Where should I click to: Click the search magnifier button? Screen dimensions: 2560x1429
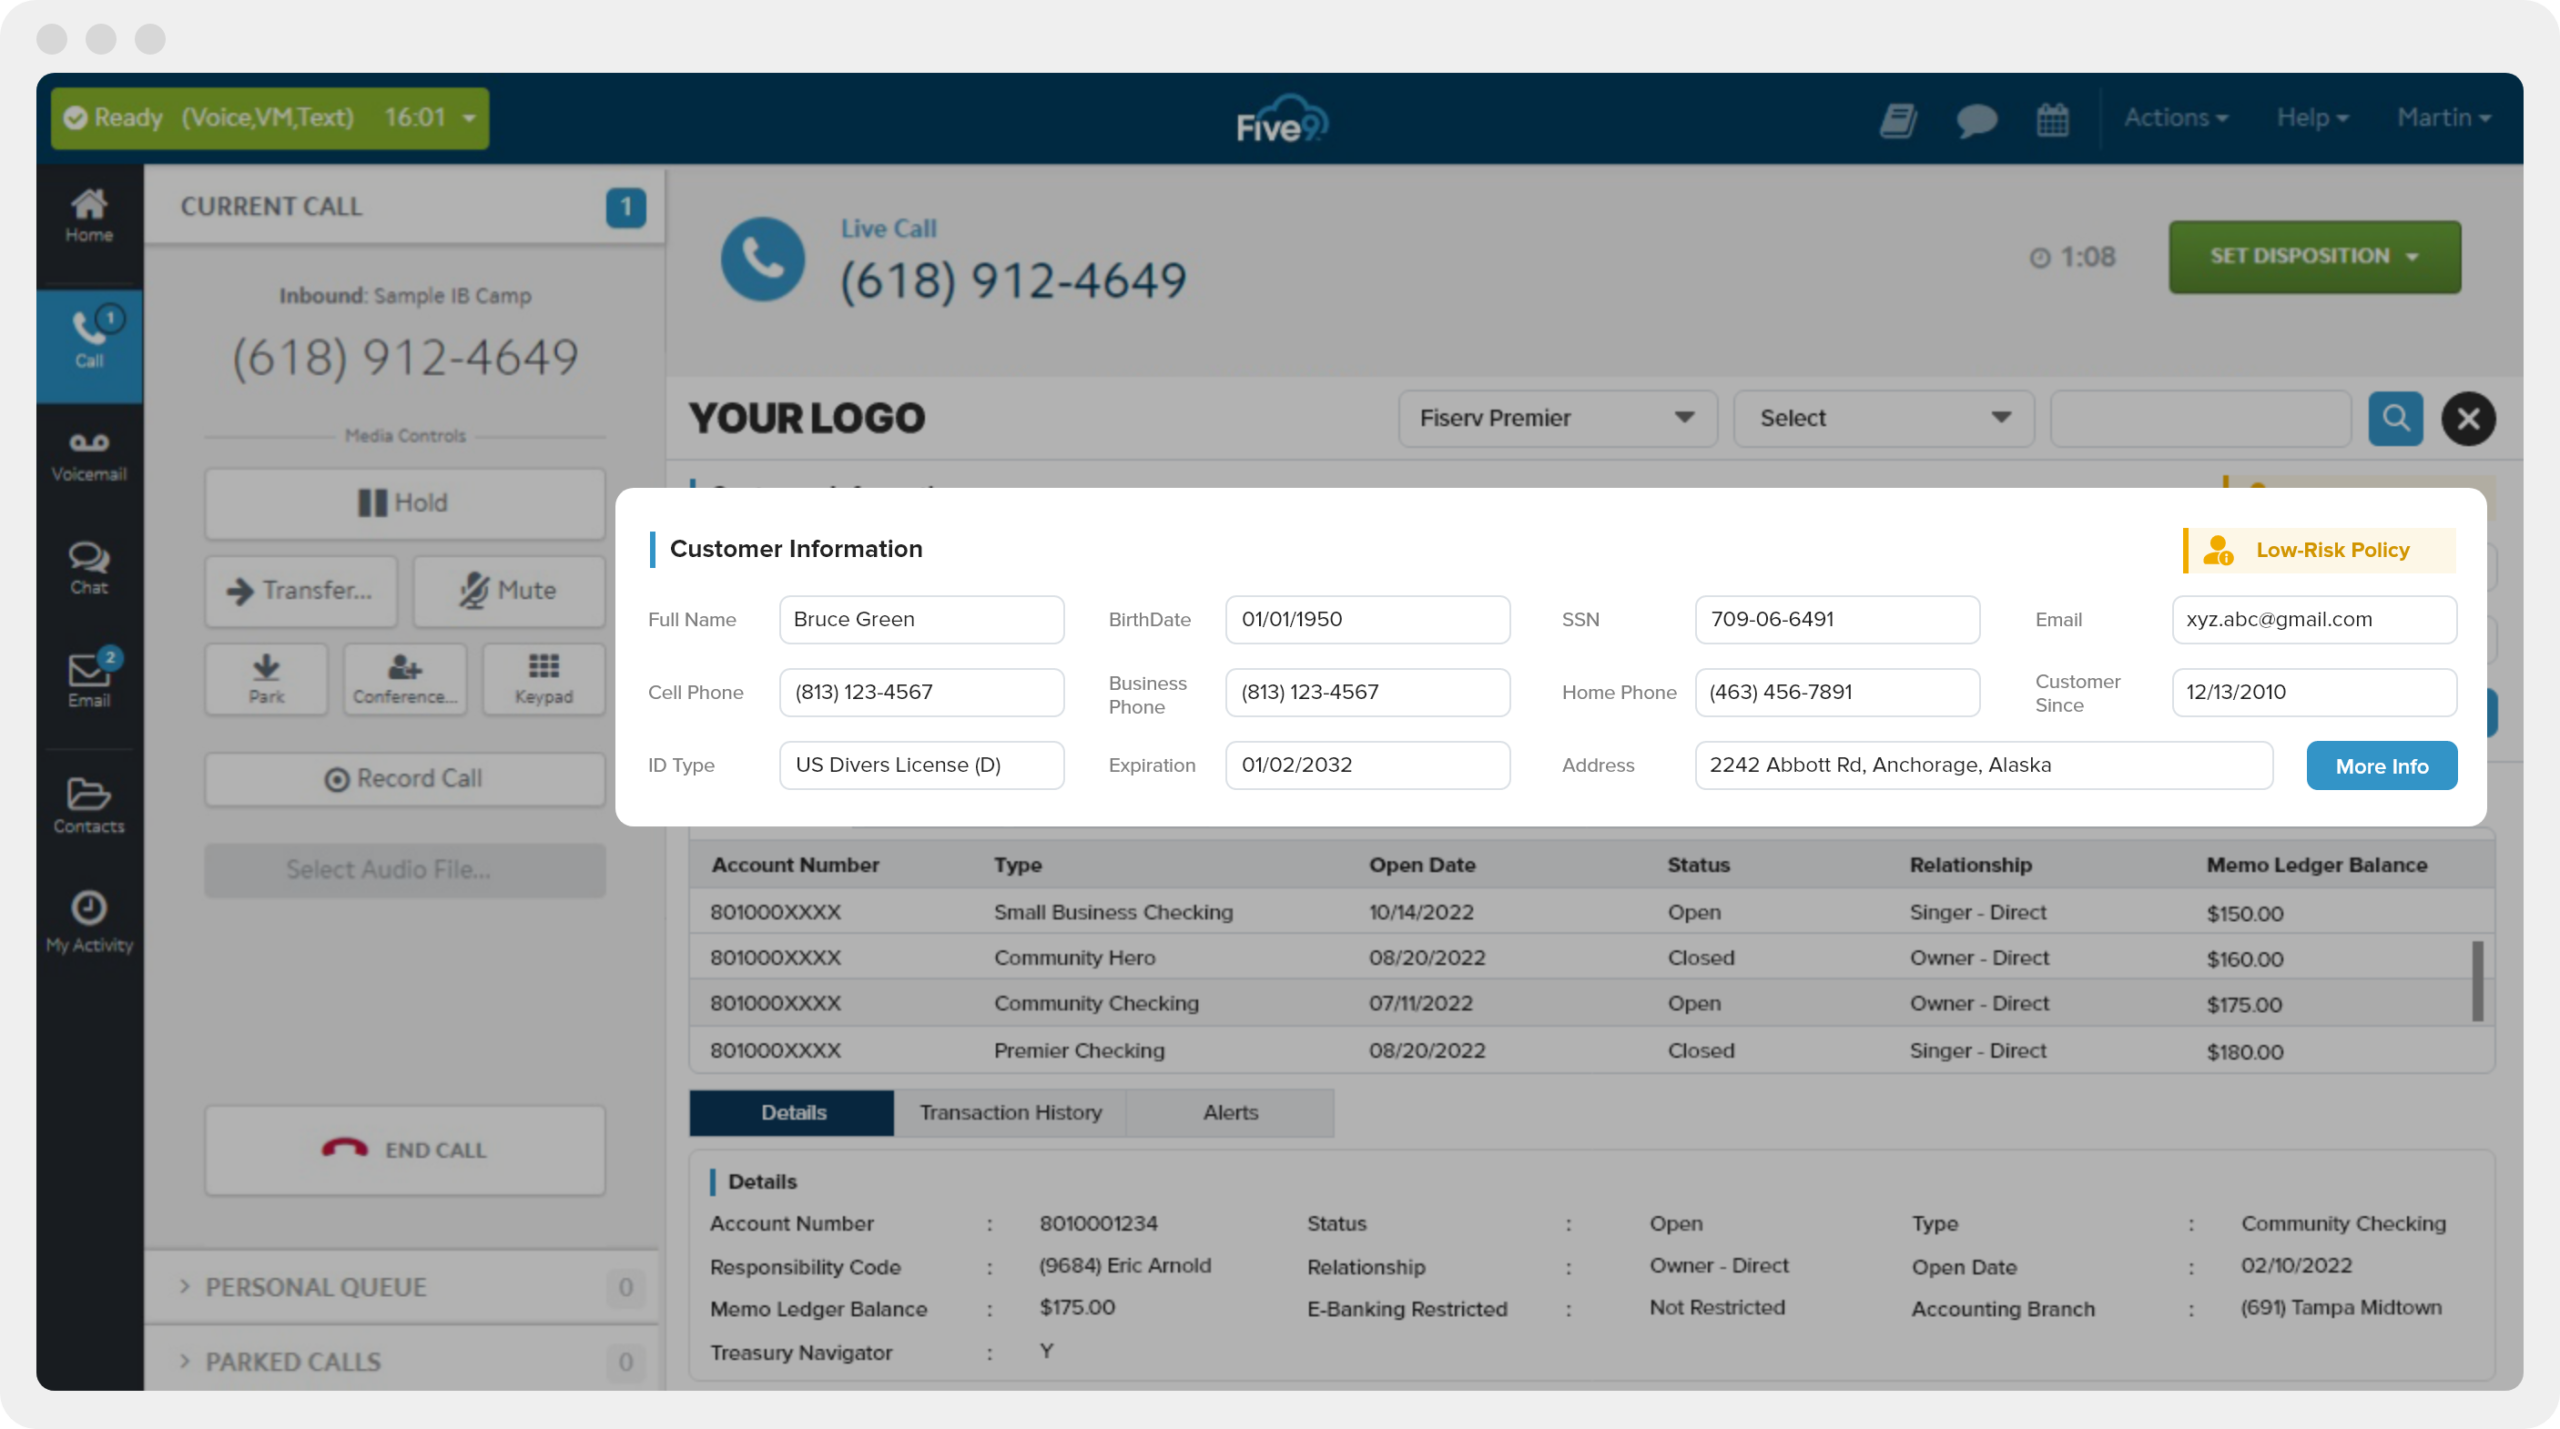[x=2396, y=418]
